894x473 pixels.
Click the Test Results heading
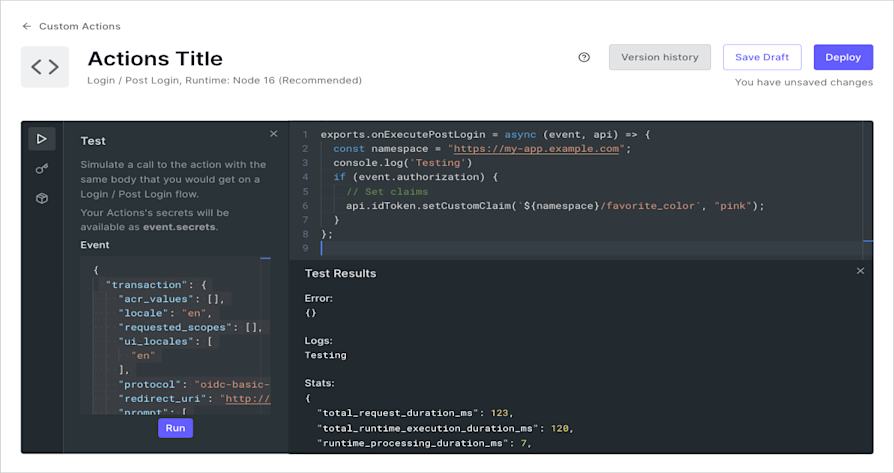click(x=340, y=274)
